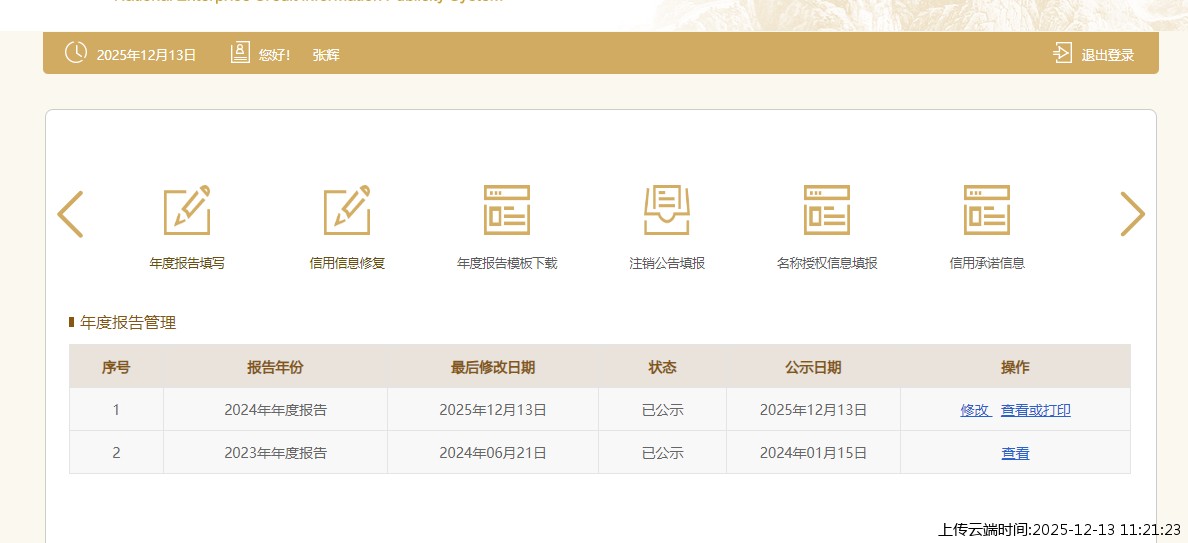This screenshot has height=543, width=1188.
Task: Click 查看 link for 2023年年度报告
Action: pos(1015,453)
